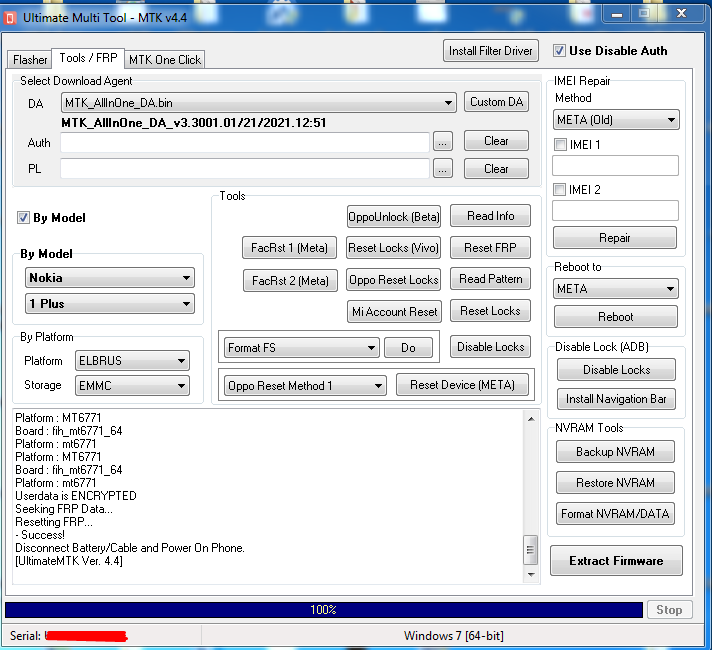This screenshot has width=712, height=650.
Task: Switch to the Flasher tab
Action: (x=30, y=60)
